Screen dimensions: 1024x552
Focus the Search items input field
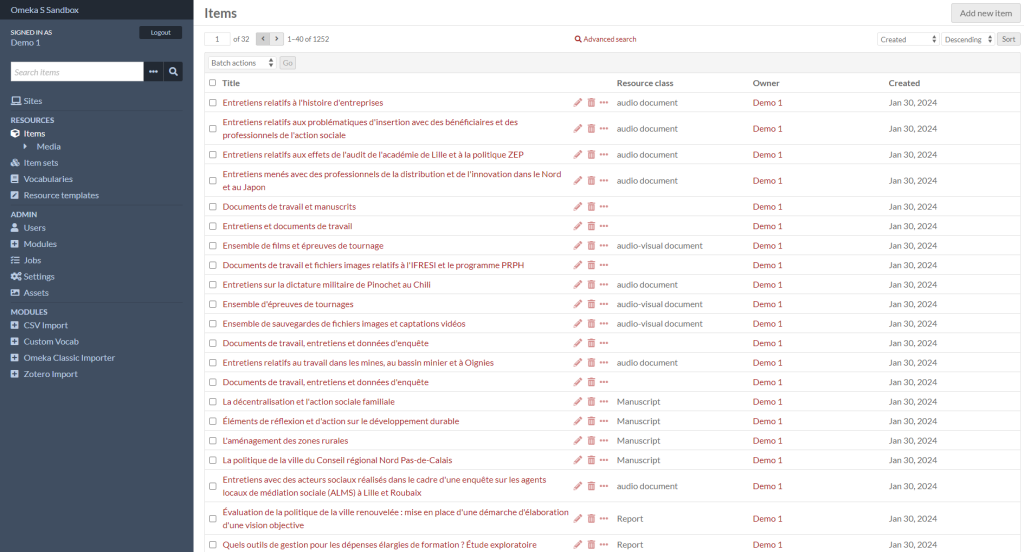(x=77, y=72)
